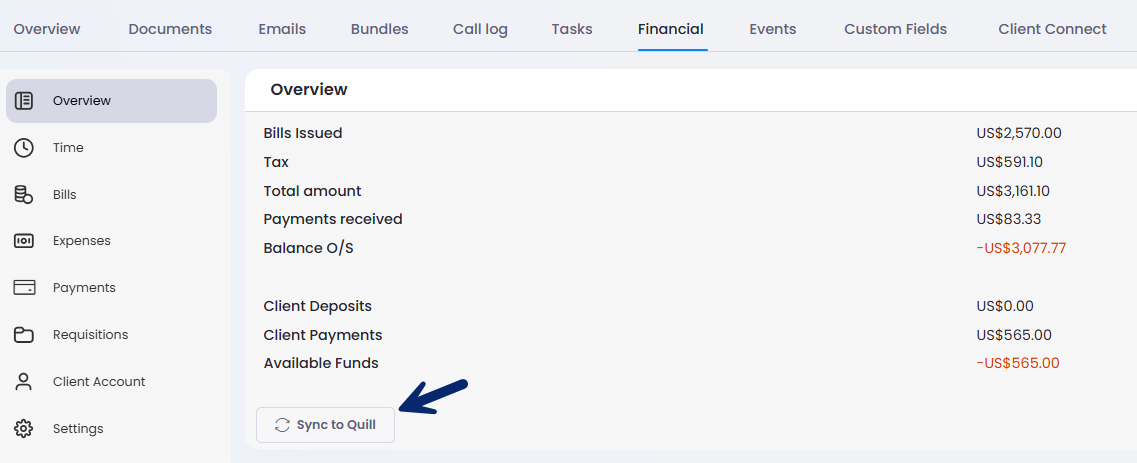The image size is (1137, 463).
Task: Open the Emails tab
Action: click(282, 30)
